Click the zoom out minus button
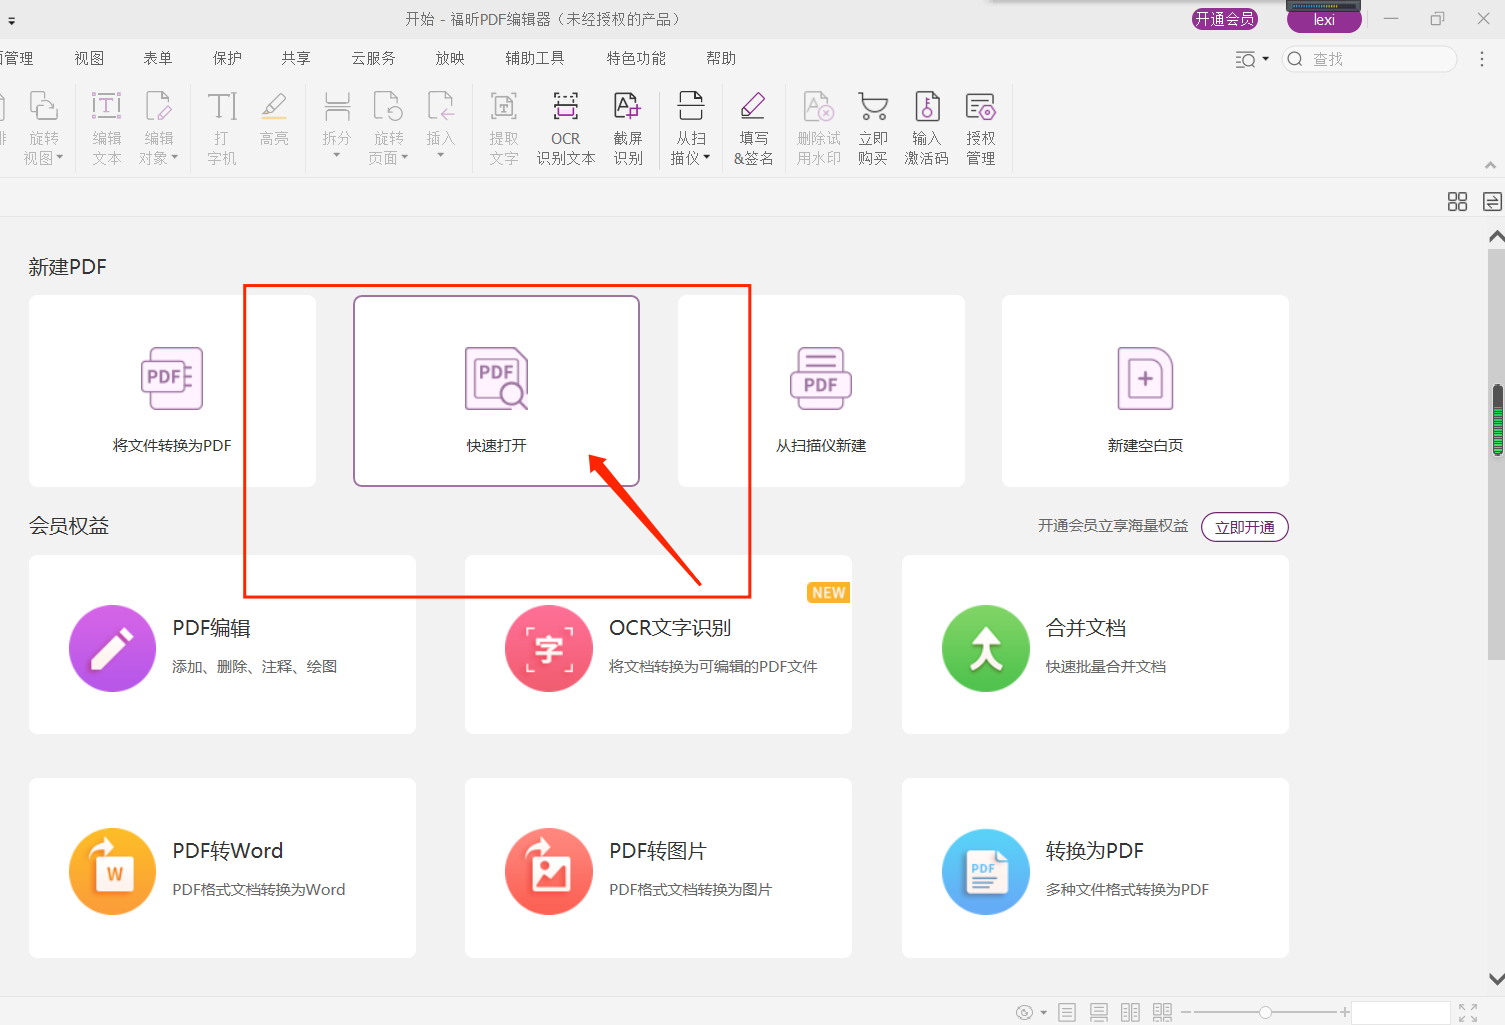This screenshot has width=1505, height=1025. pos(1186,1012)
